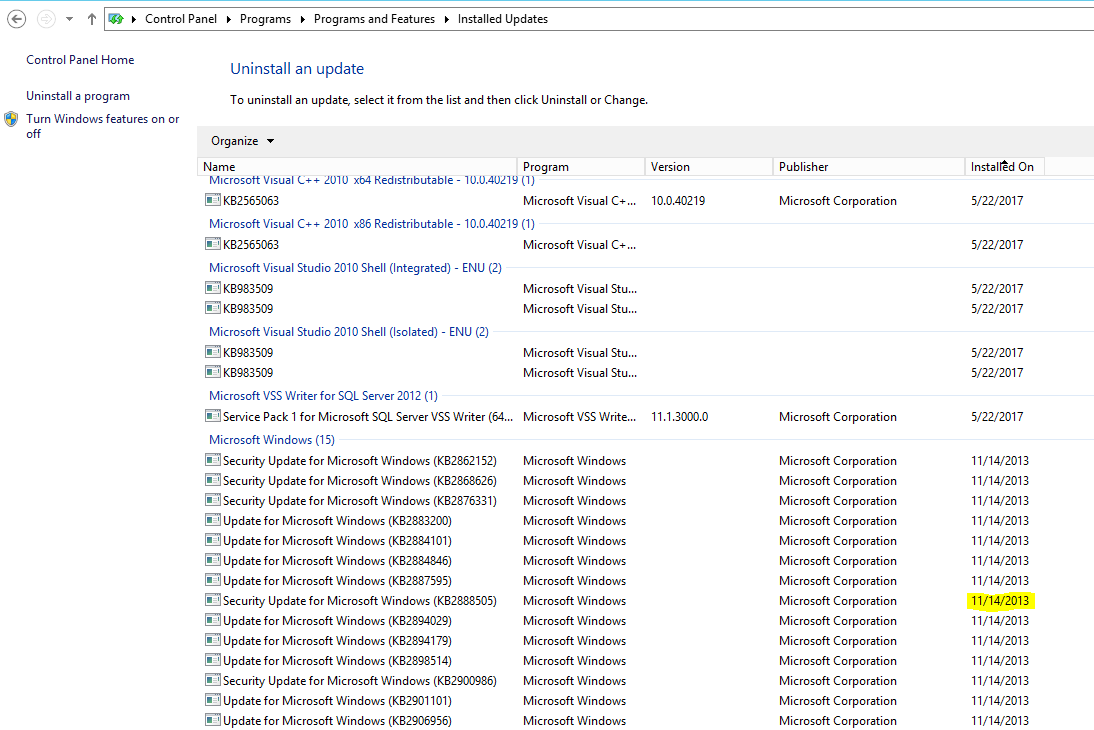Click the icon beside SQL Server VSS Writer Service Pack
This screenshot has height=730, width=1094.
212,416
